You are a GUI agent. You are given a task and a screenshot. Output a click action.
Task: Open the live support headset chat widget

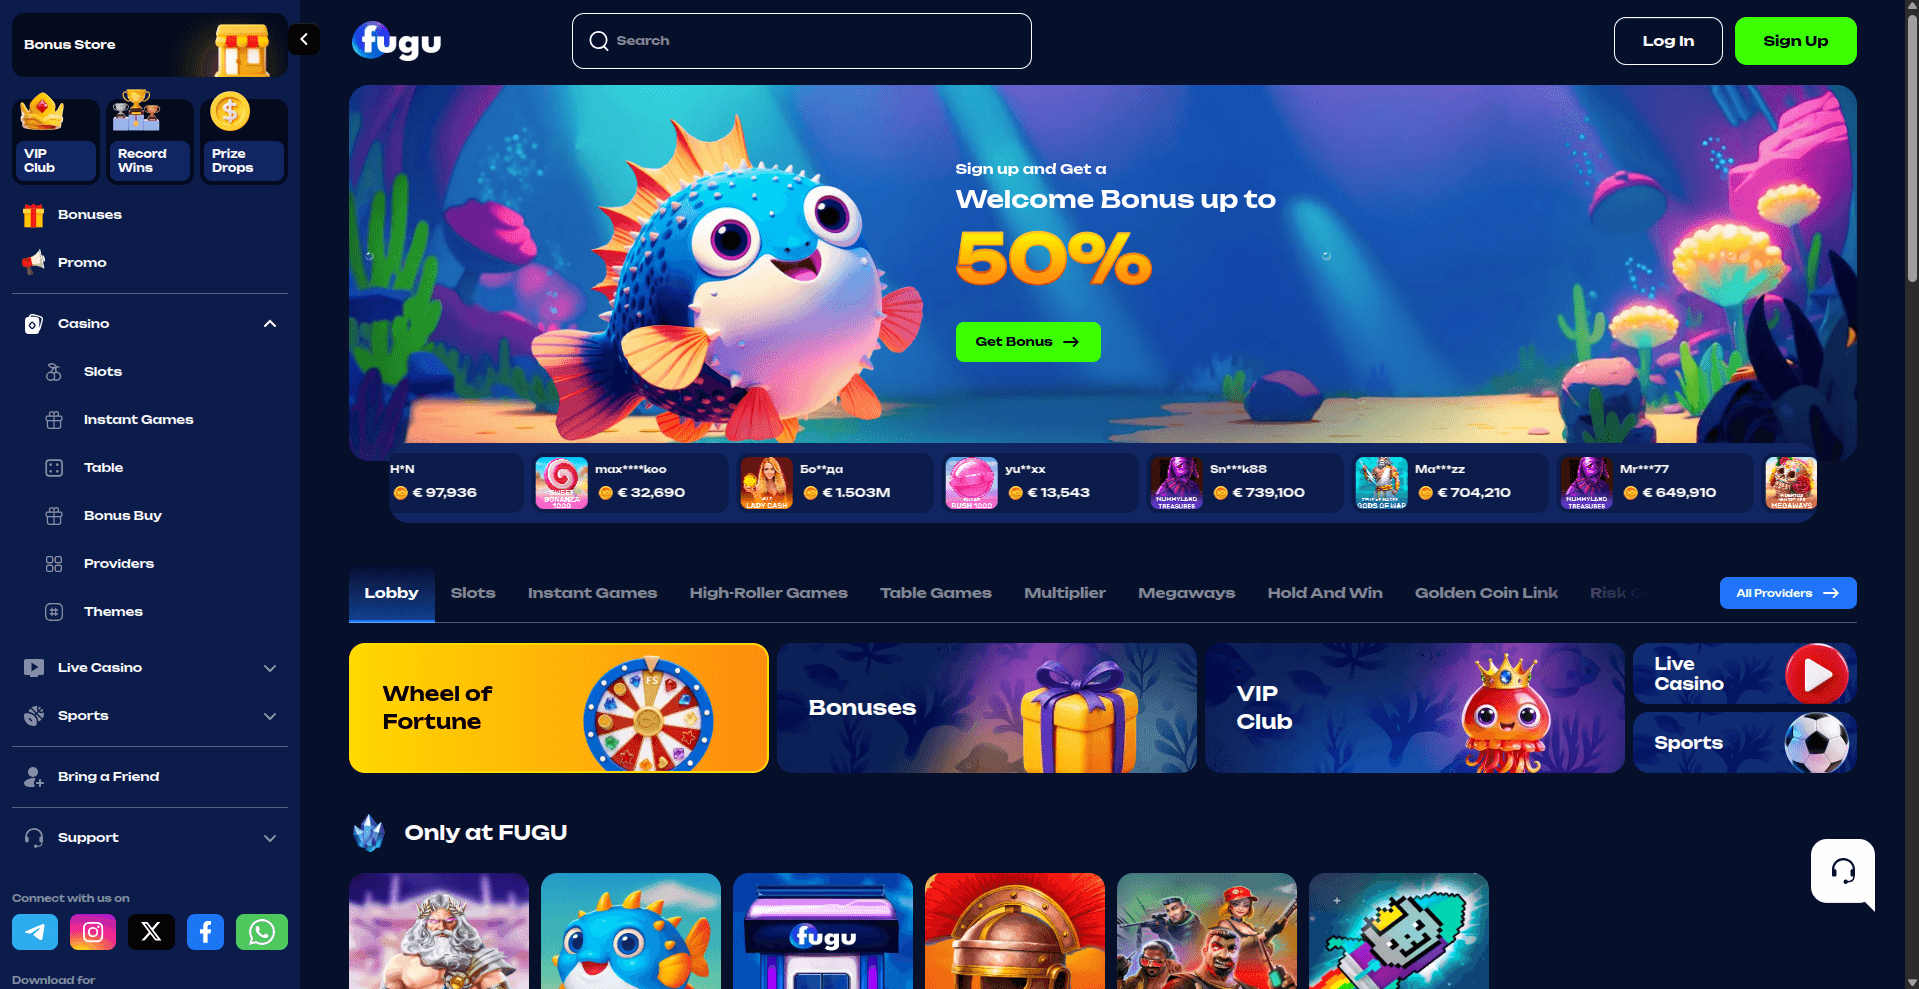coord(1843,872)
